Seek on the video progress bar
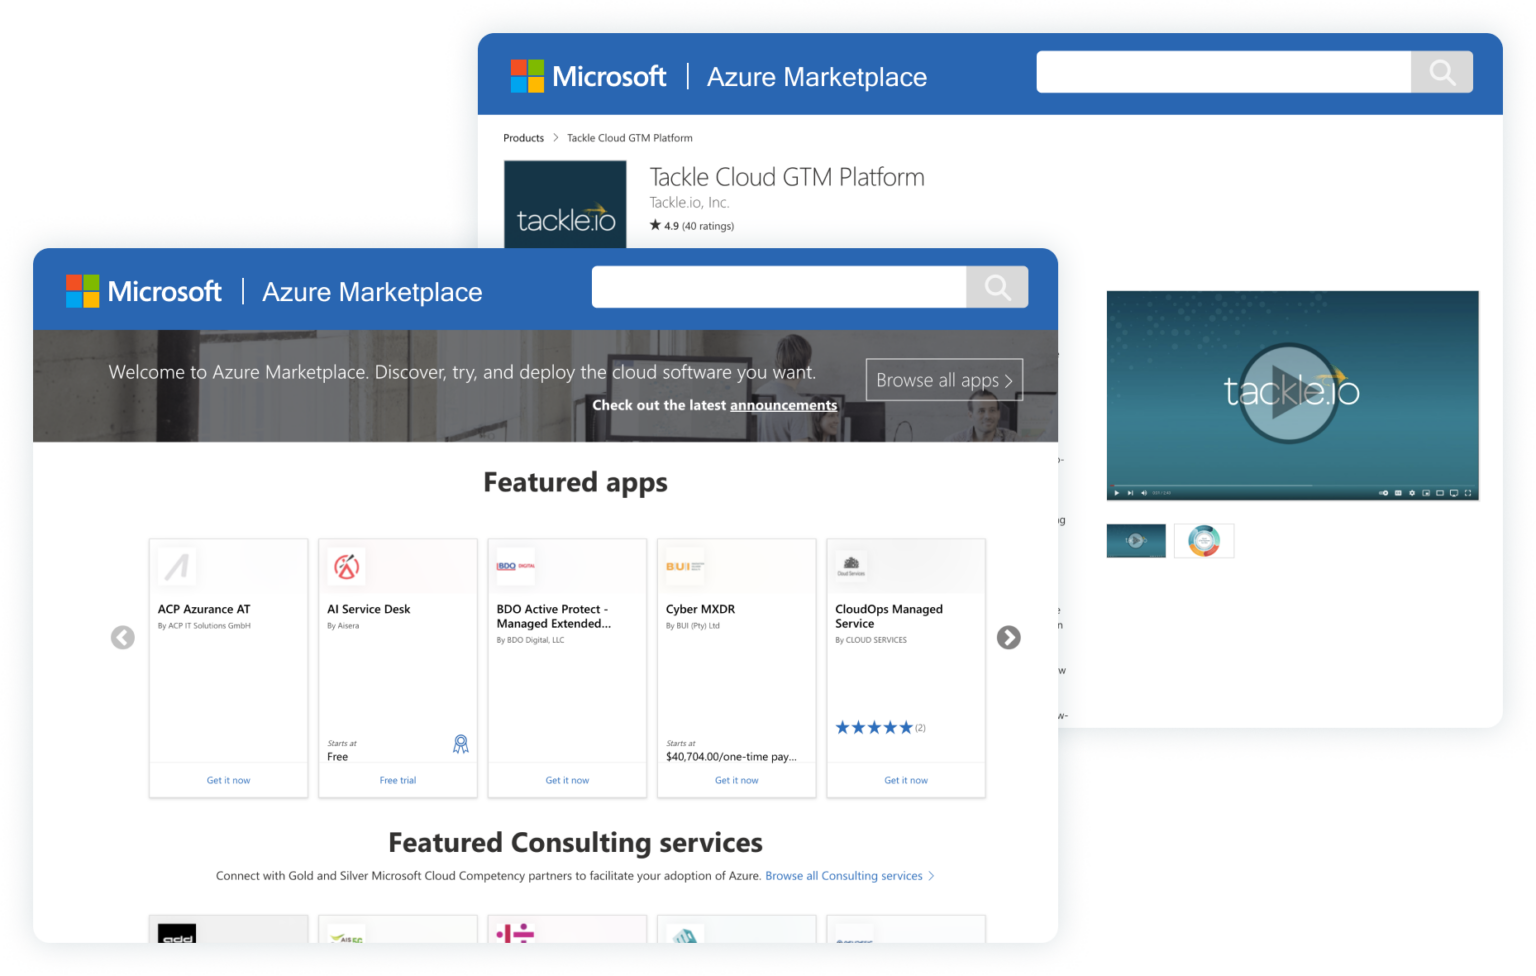 click(x=1292, y=485)
